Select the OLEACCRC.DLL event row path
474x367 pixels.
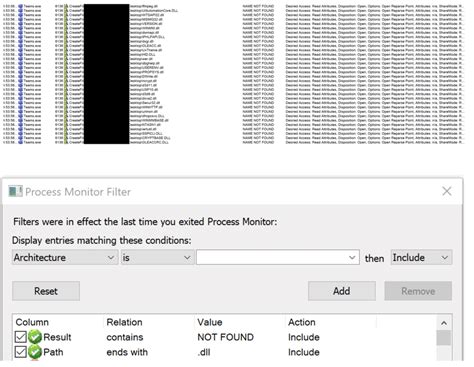(x=149, y=142)
